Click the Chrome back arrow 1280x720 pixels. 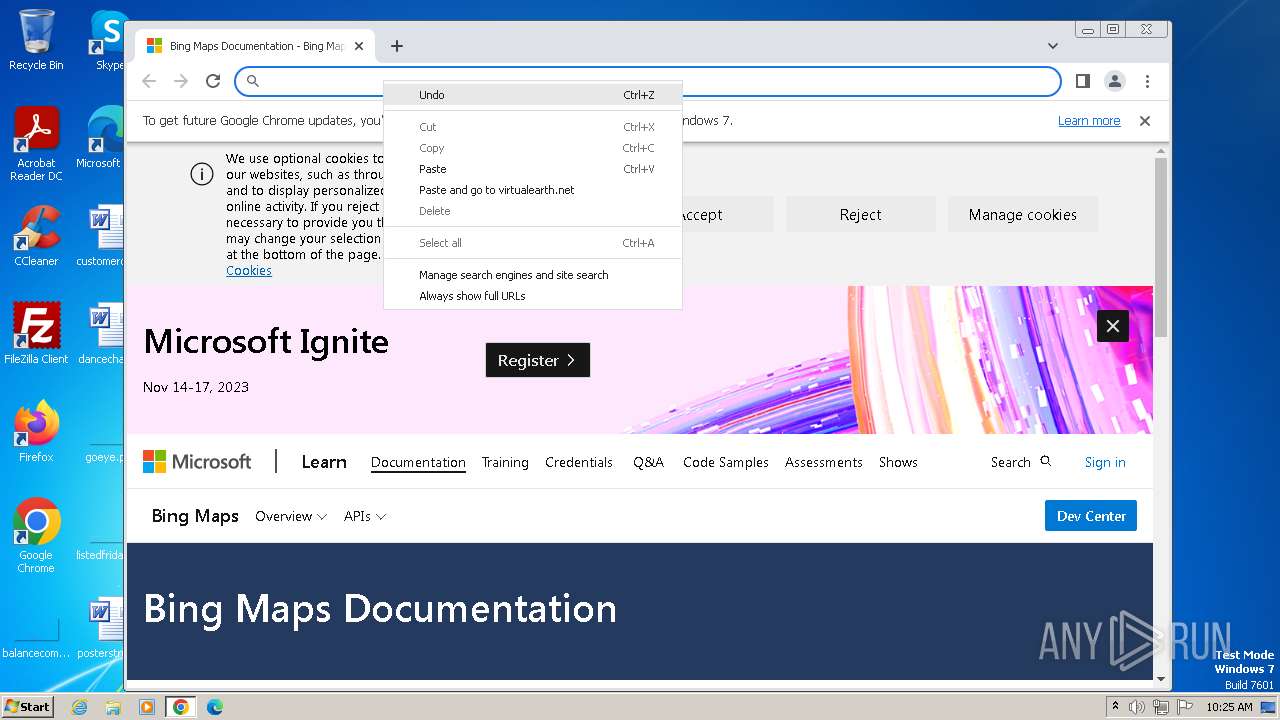(x=149, y=81)
